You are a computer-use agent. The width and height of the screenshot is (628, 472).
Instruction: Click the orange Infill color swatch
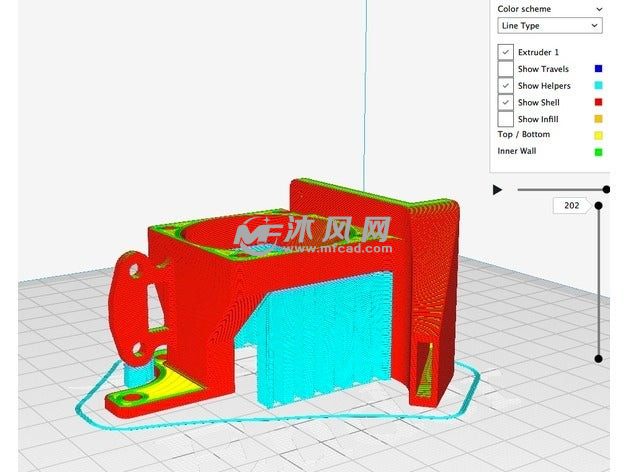tap(598, 119)
